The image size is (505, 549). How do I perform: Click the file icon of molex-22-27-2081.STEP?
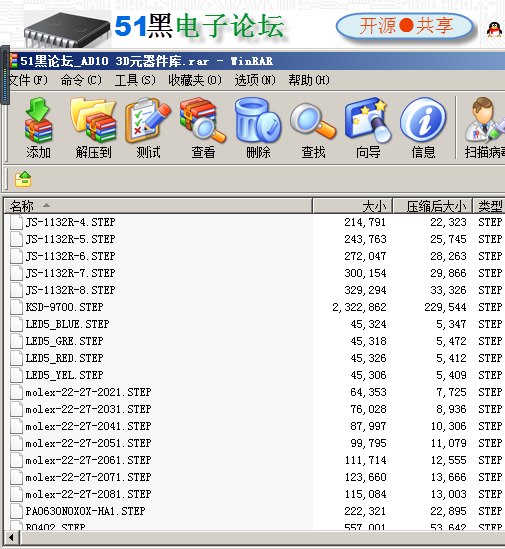click(x=16, y=494)
